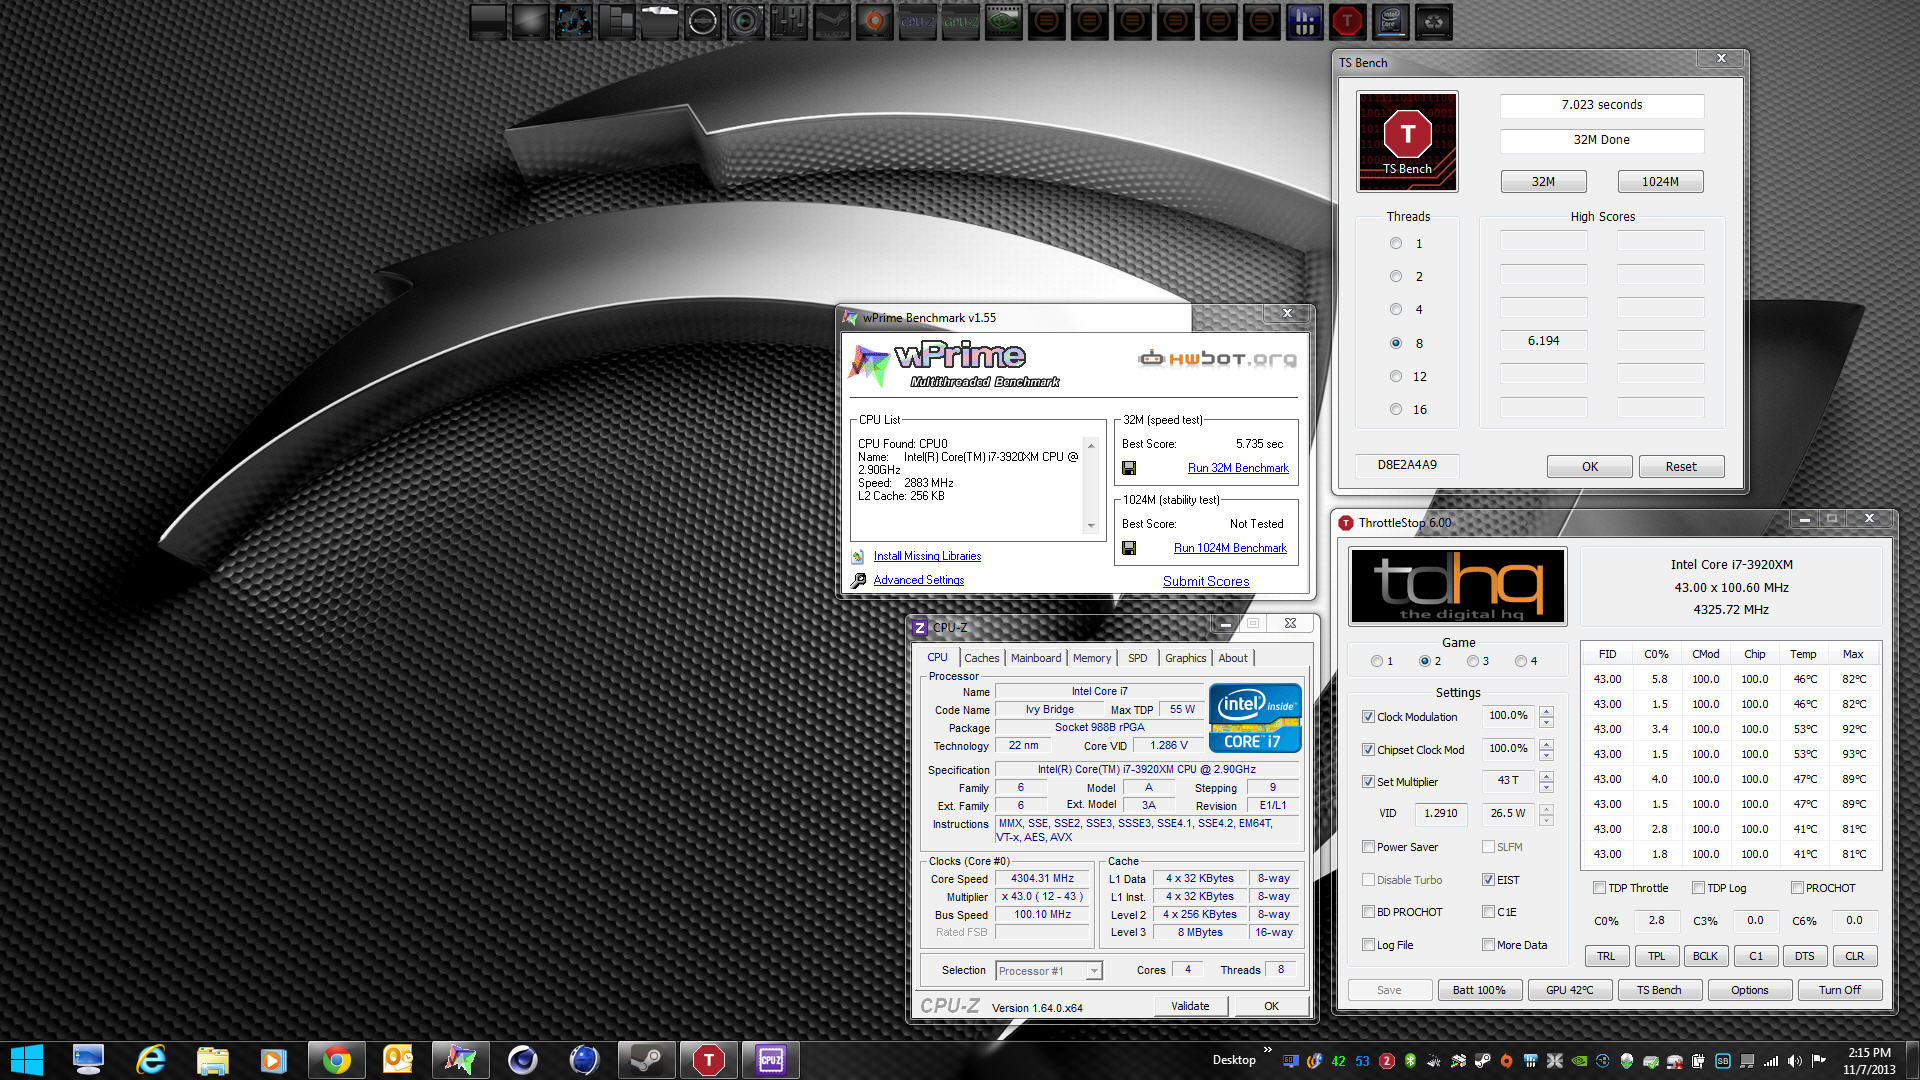Click the HWBOT.org logo in wPrime

[1217, 358]
